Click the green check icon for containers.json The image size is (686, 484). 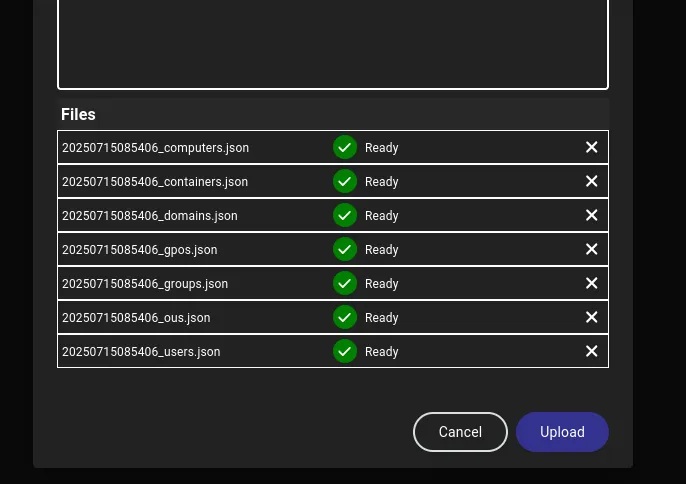point(345,182)
